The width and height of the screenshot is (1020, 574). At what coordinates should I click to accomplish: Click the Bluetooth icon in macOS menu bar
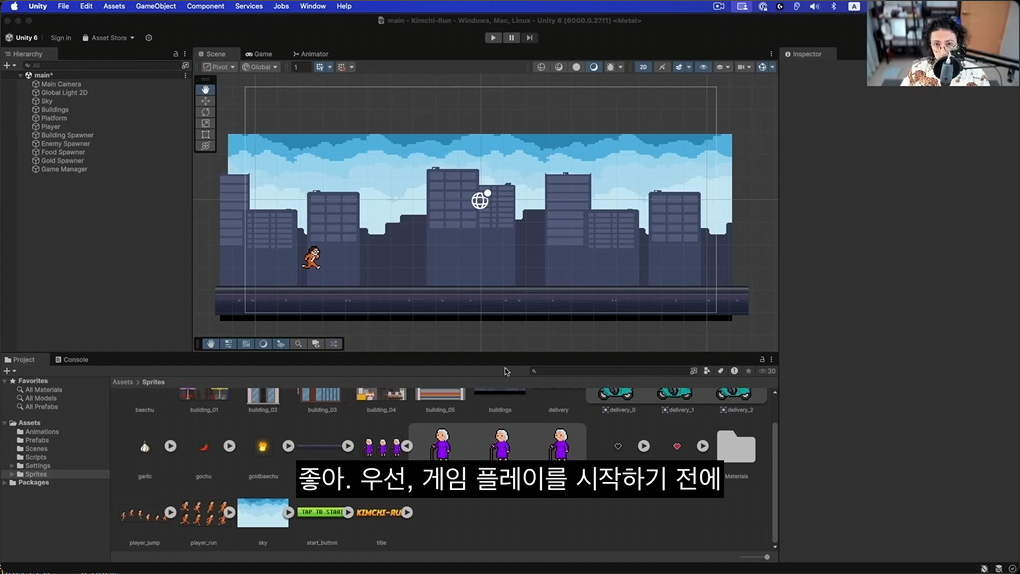click(834, 7)
